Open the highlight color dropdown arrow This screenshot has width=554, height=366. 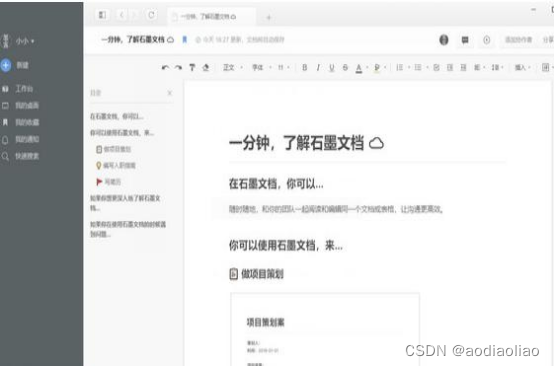coord(385,67)
